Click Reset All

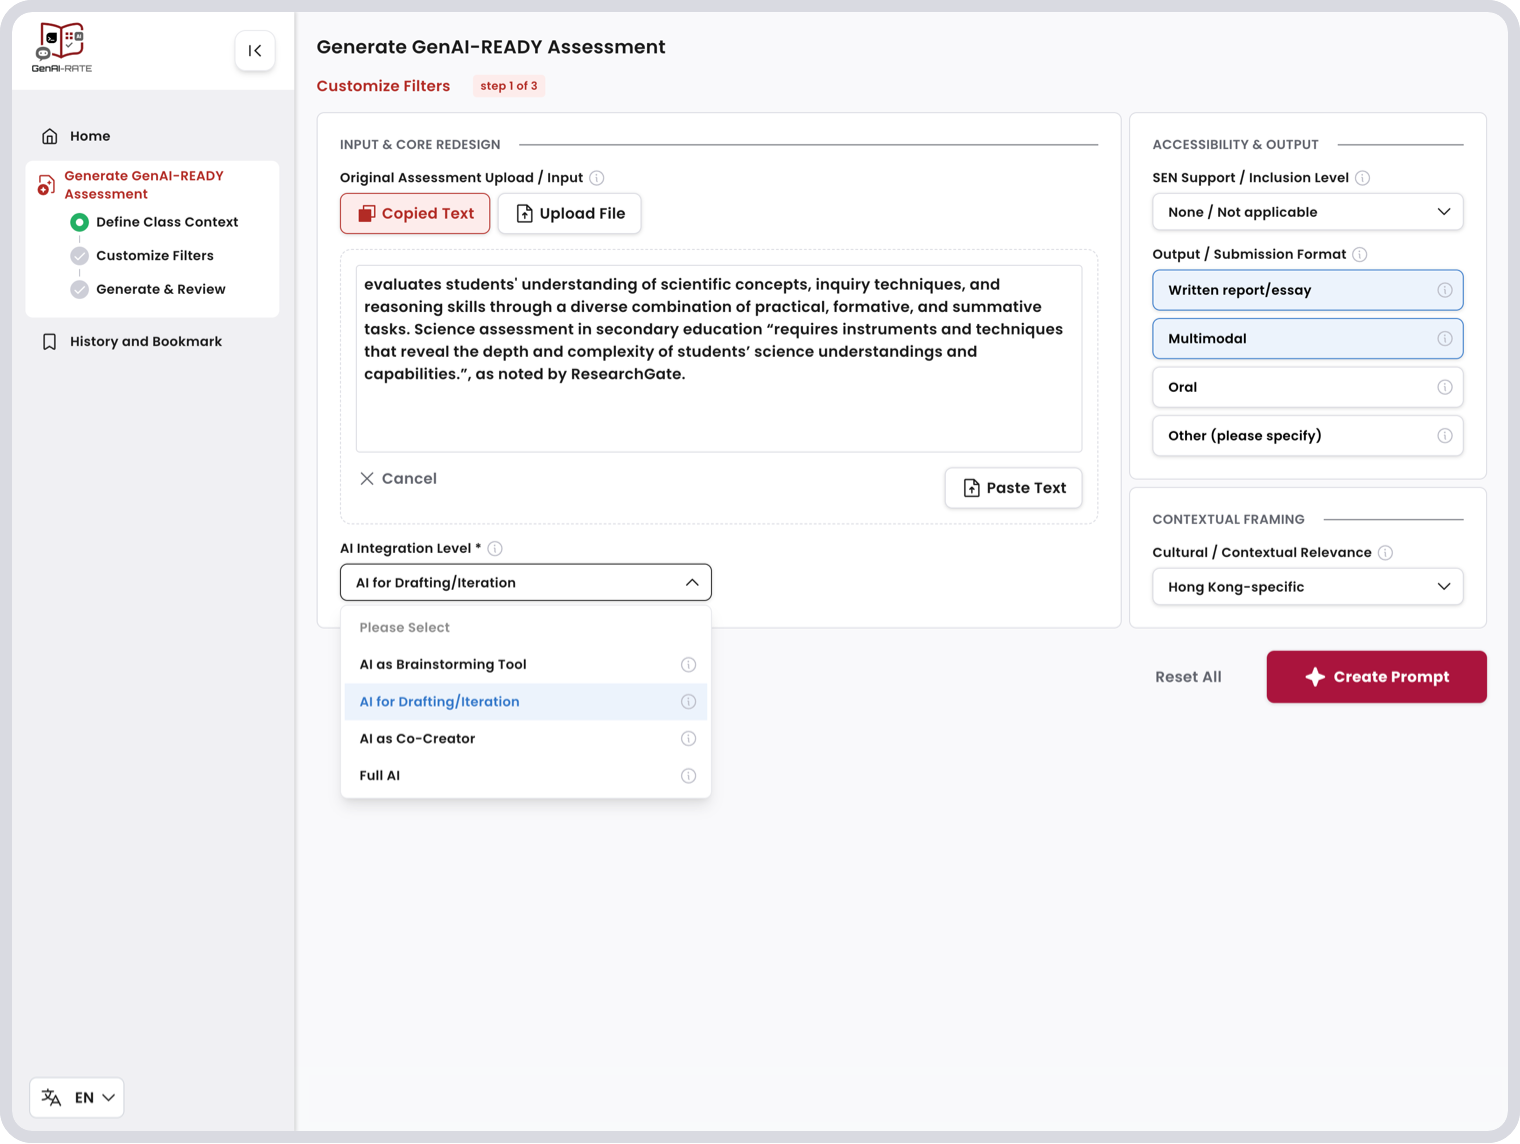coord(1188,677)
